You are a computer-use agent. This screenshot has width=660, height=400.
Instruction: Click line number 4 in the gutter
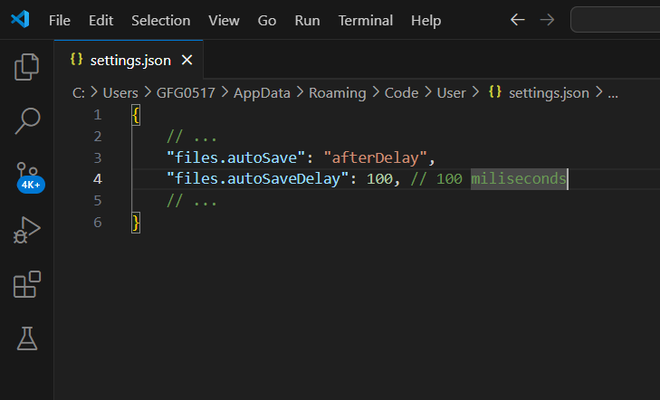(x=97, y=179)
